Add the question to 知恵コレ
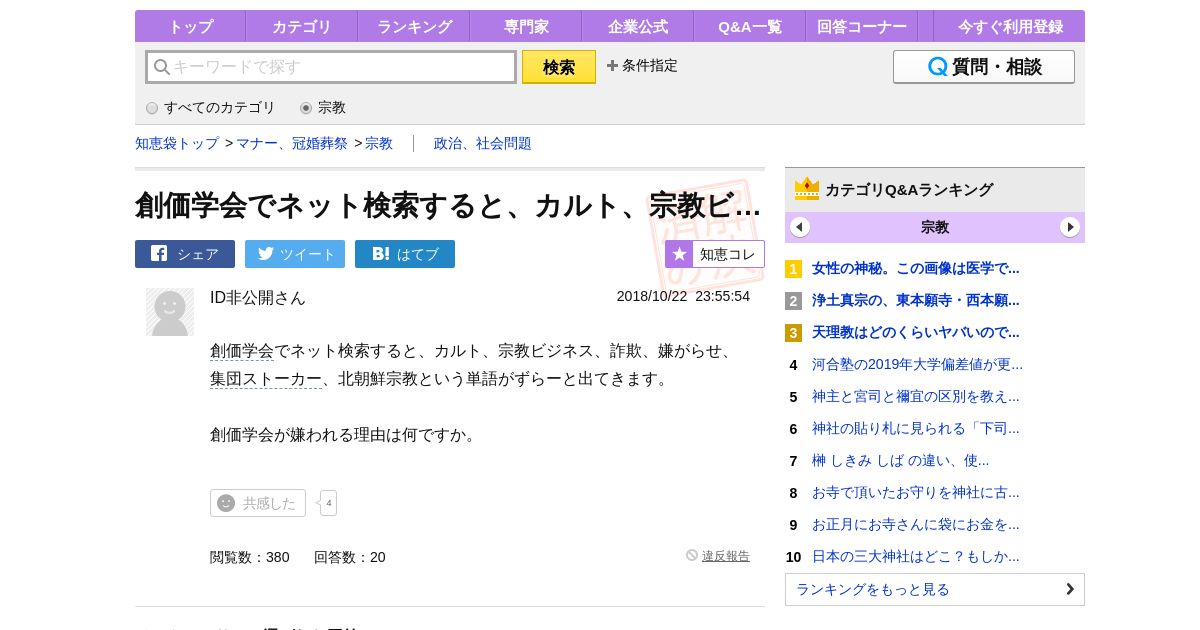The image size is (1200, 630). [715, 254]
